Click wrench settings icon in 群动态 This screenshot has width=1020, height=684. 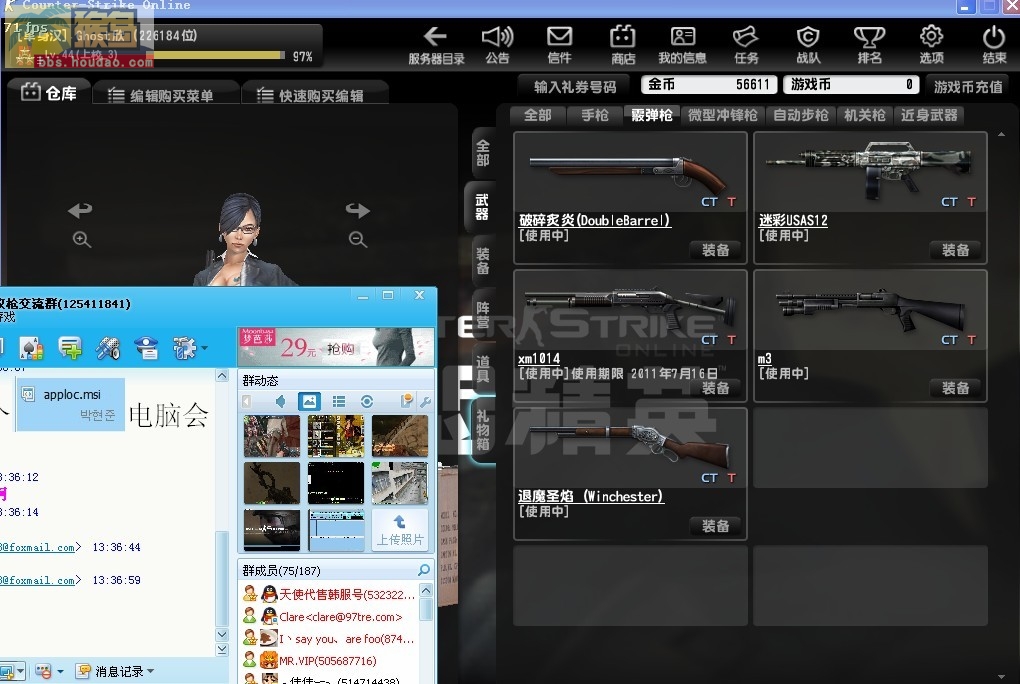point(425,402)
